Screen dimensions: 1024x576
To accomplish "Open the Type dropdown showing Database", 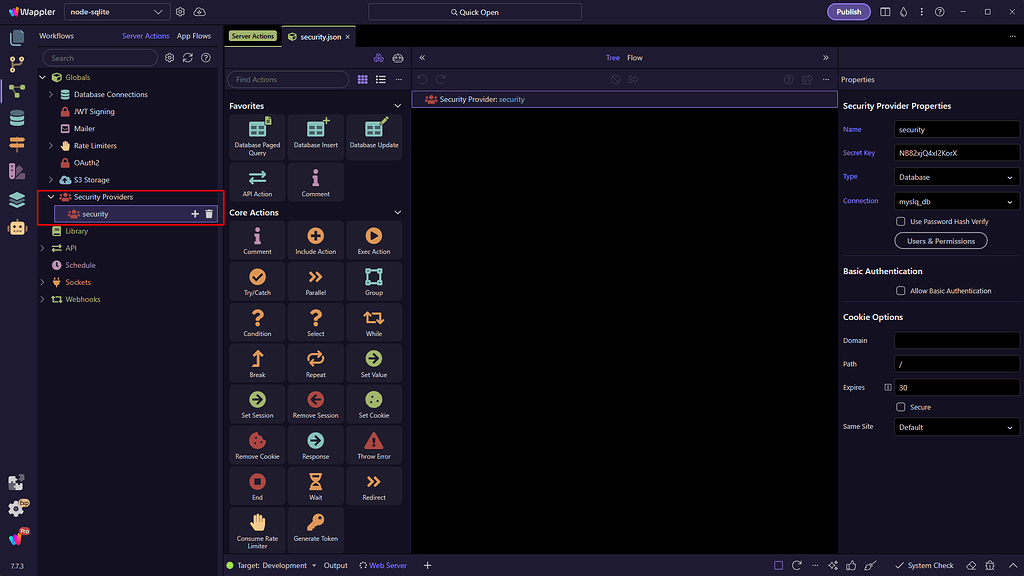I will tap(956, 177).
